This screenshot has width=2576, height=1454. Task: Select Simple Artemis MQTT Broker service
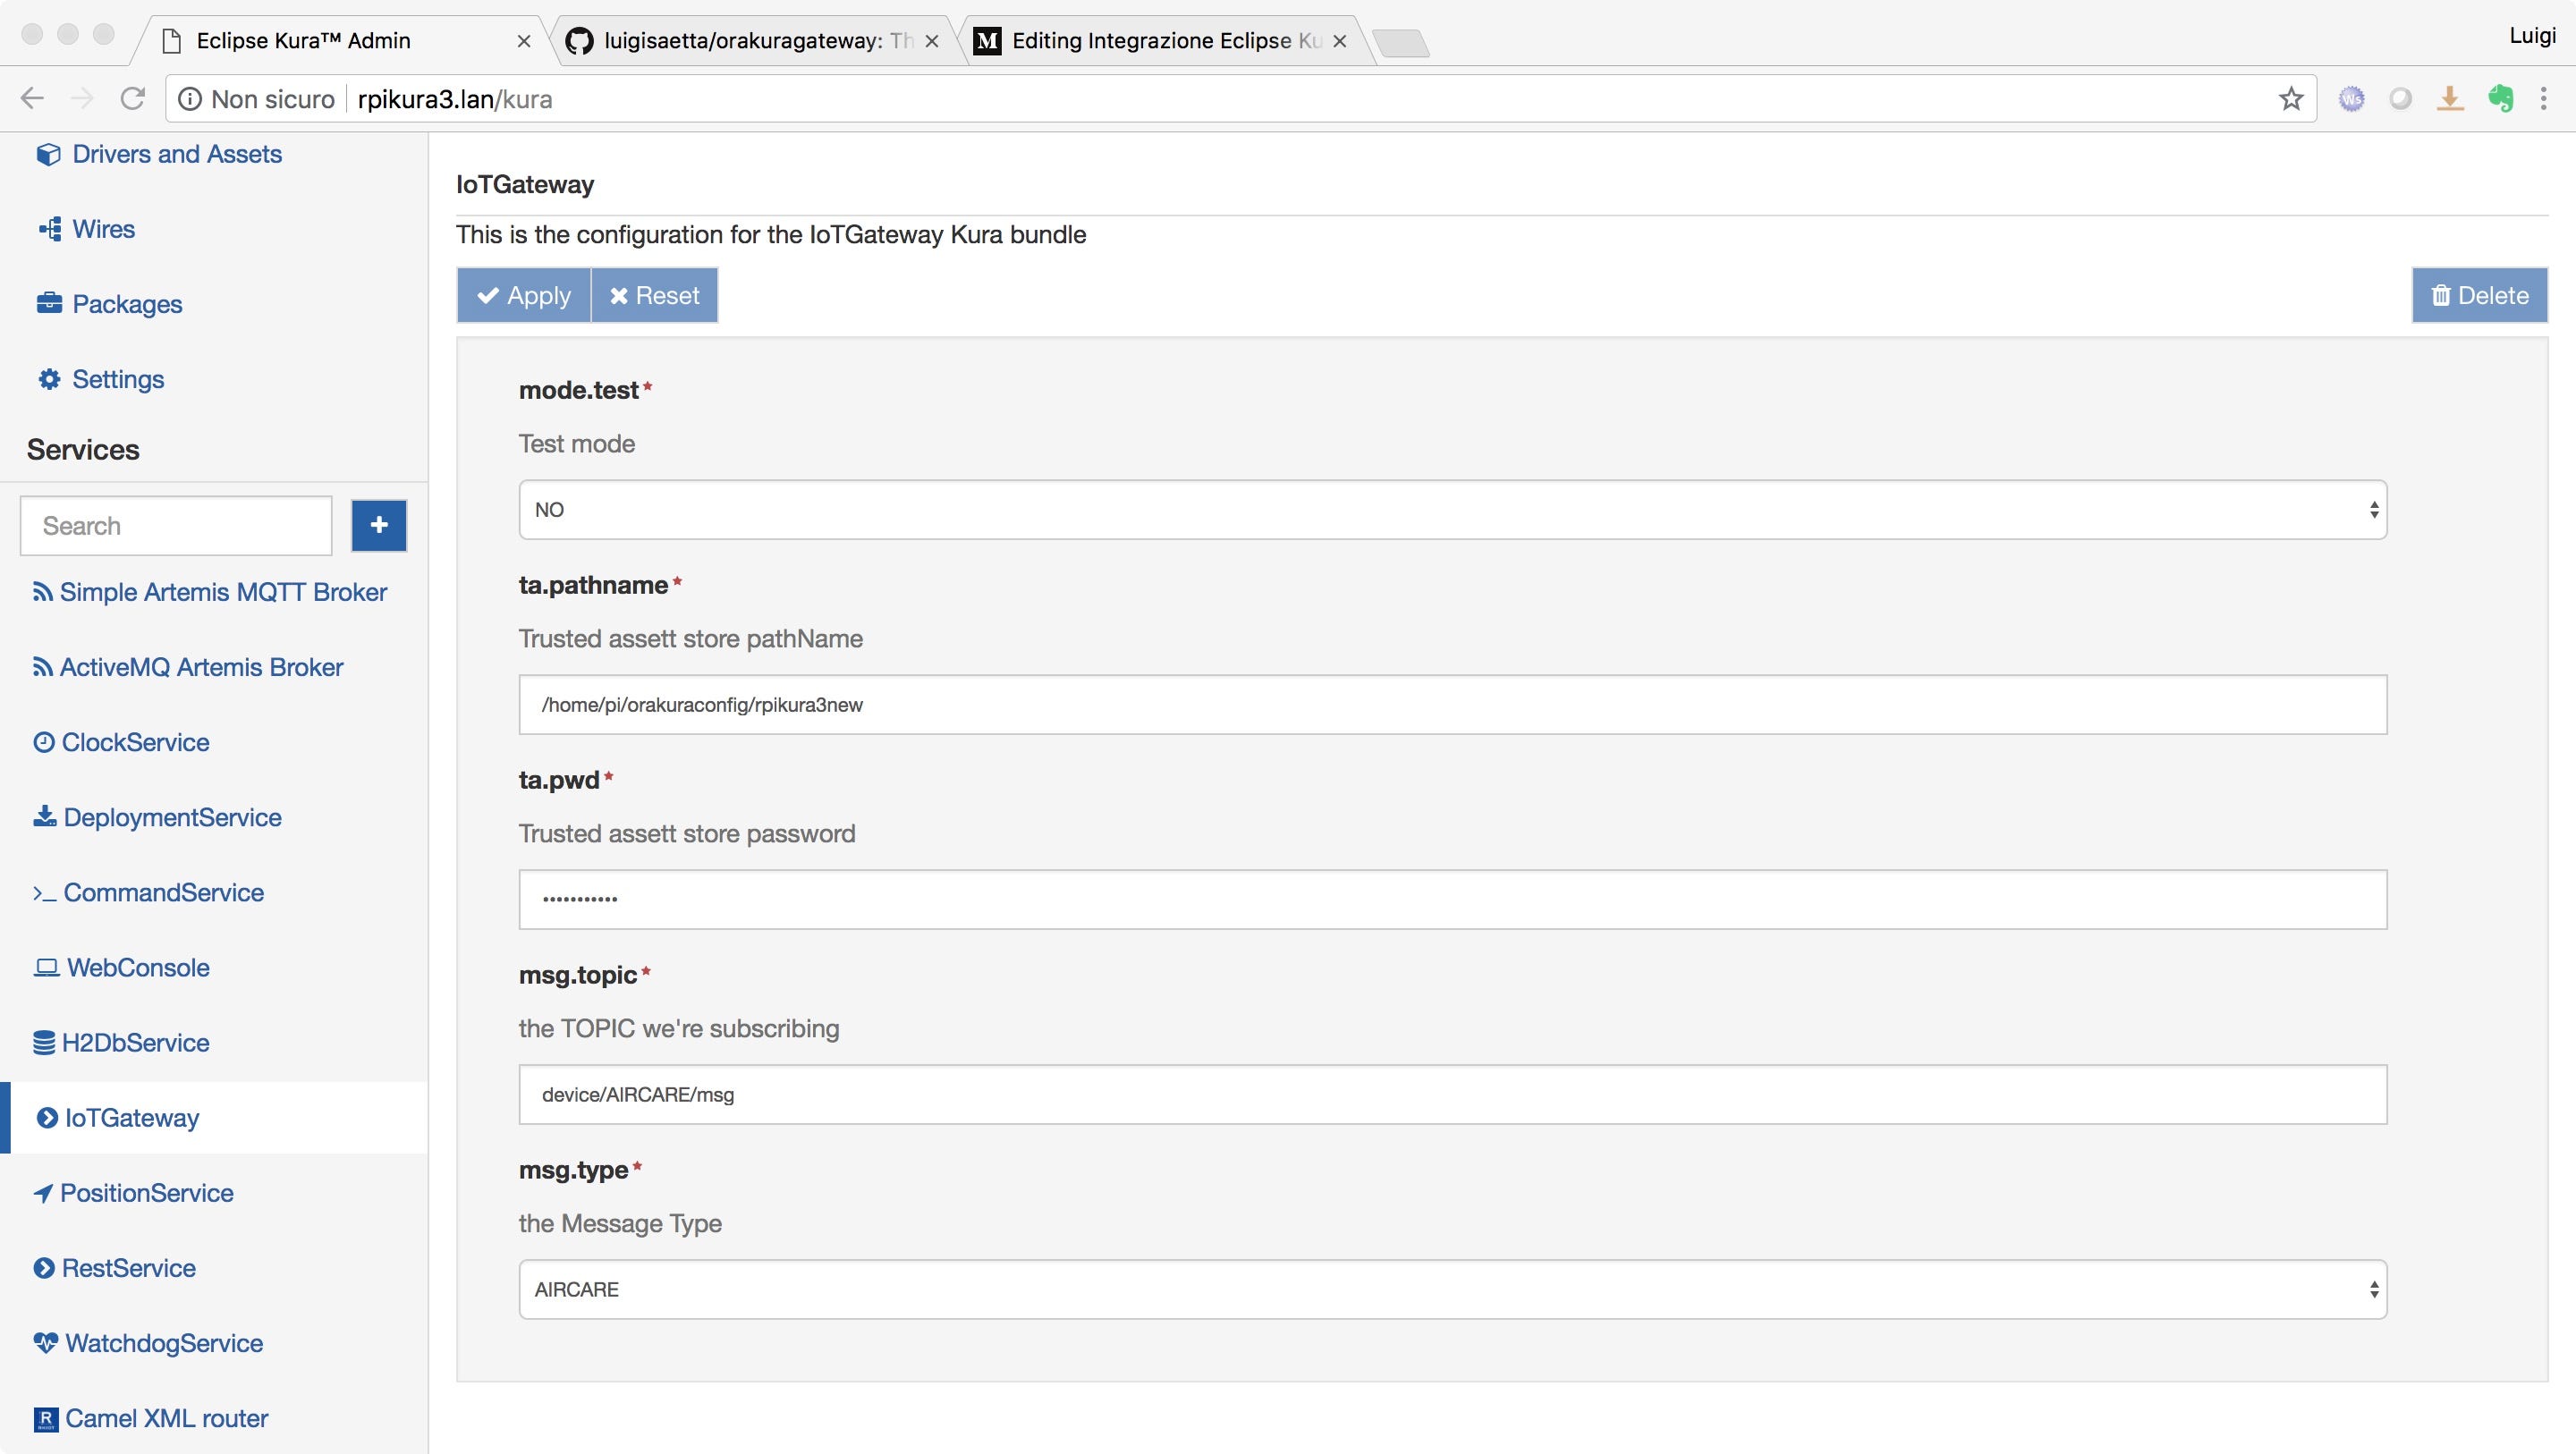click(x=223, y=592)
